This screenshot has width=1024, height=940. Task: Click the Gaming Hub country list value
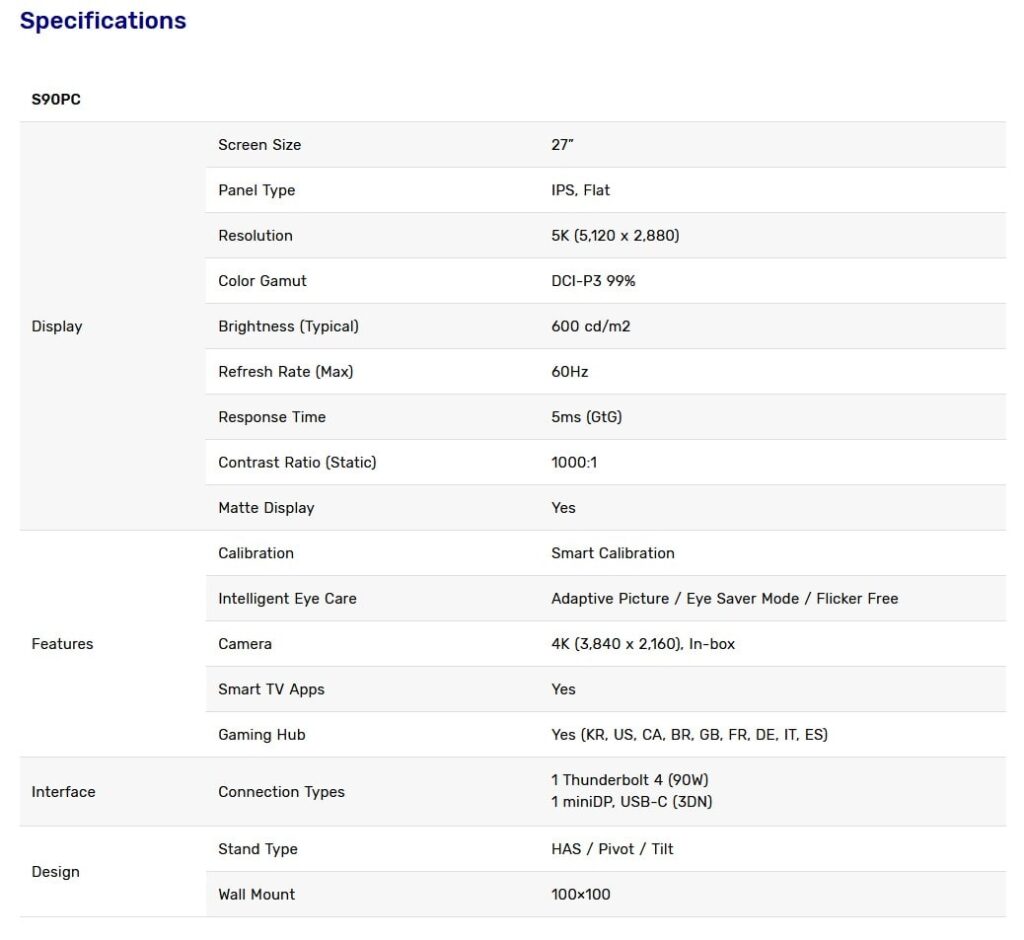689,735
